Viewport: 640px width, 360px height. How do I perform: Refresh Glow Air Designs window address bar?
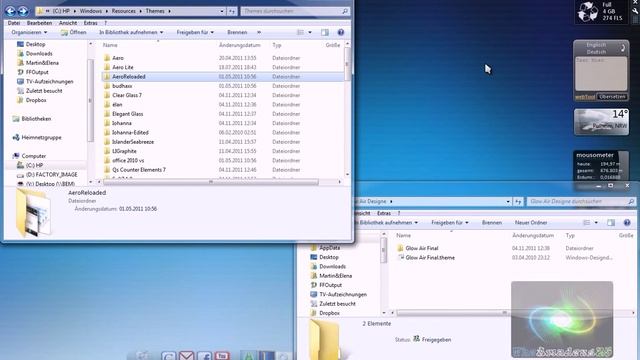pos(518,202)
